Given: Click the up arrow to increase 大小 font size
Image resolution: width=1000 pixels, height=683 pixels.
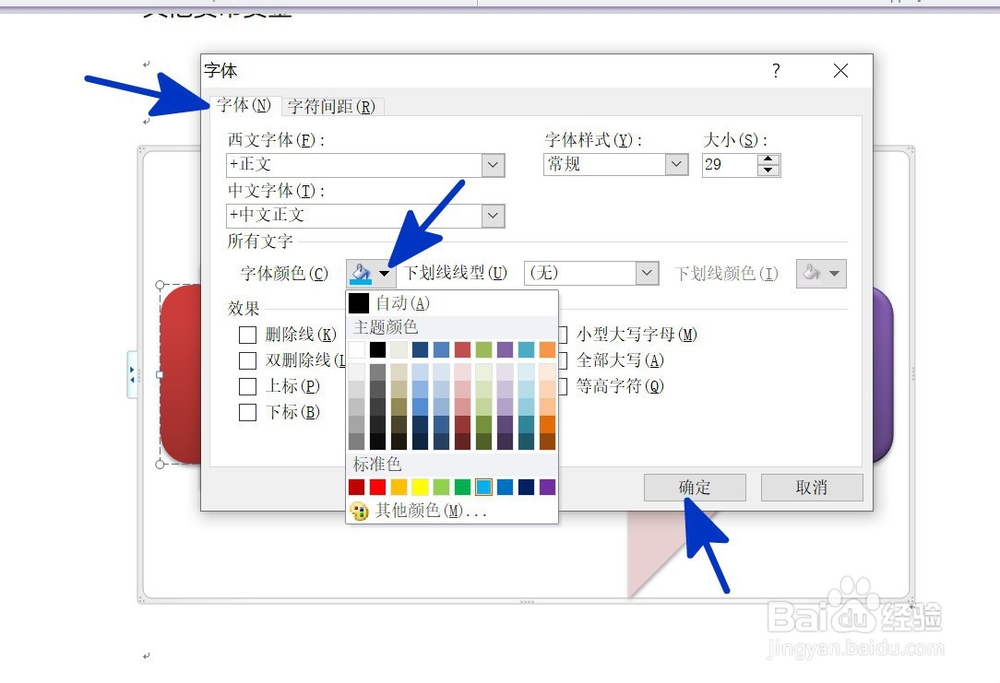Looking at the screenshot, I should [x=769, y=159].
